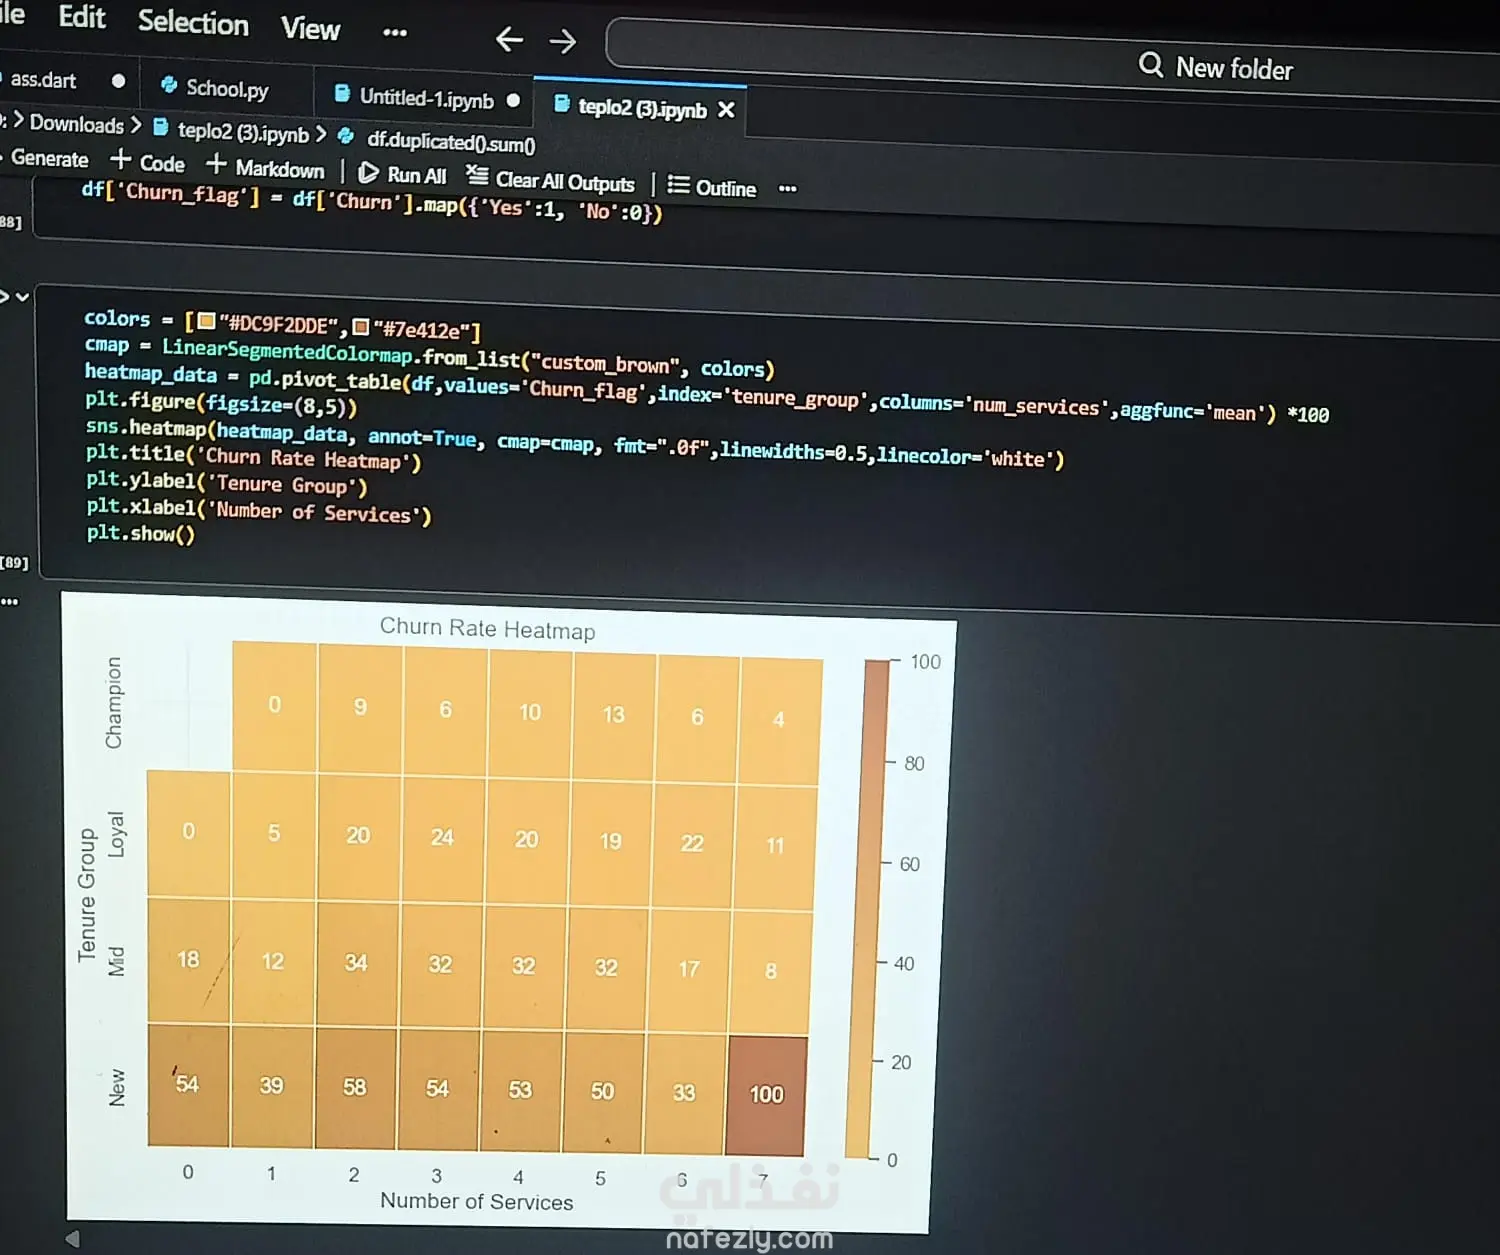Add a new Markdown cell

point(266,167)
